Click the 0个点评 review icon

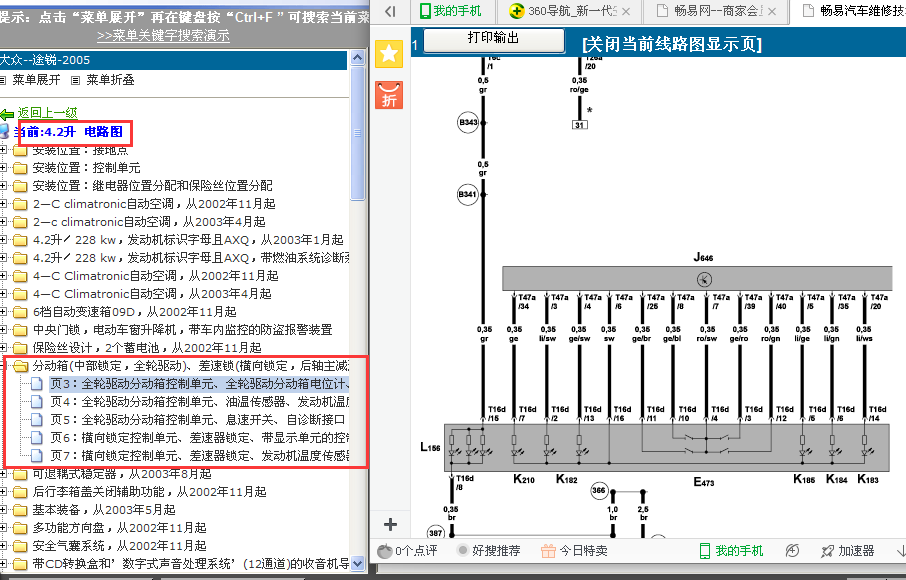click(x=384, y=551)
